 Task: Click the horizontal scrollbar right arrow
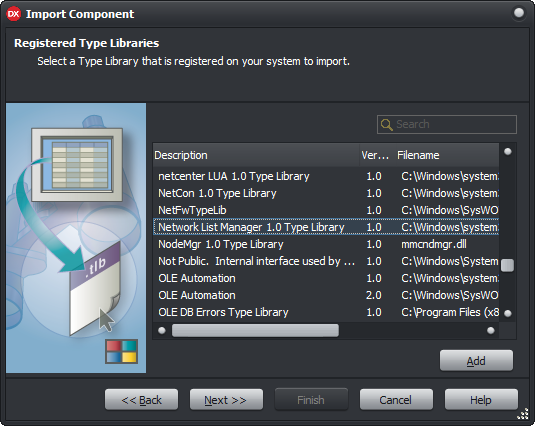(491, 330)
